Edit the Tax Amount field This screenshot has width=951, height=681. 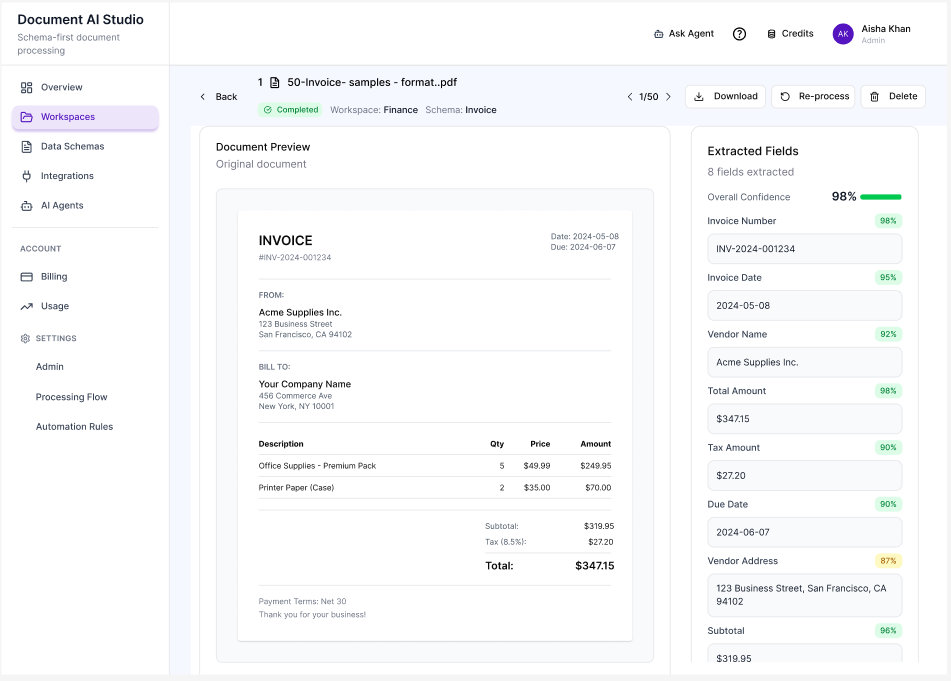pos(805,476)
